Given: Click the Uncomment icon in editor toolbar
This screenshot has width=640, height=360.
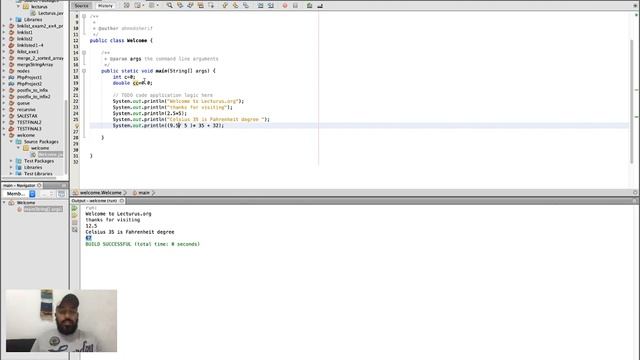Looking at the screenshot, I should coord(320,6).
